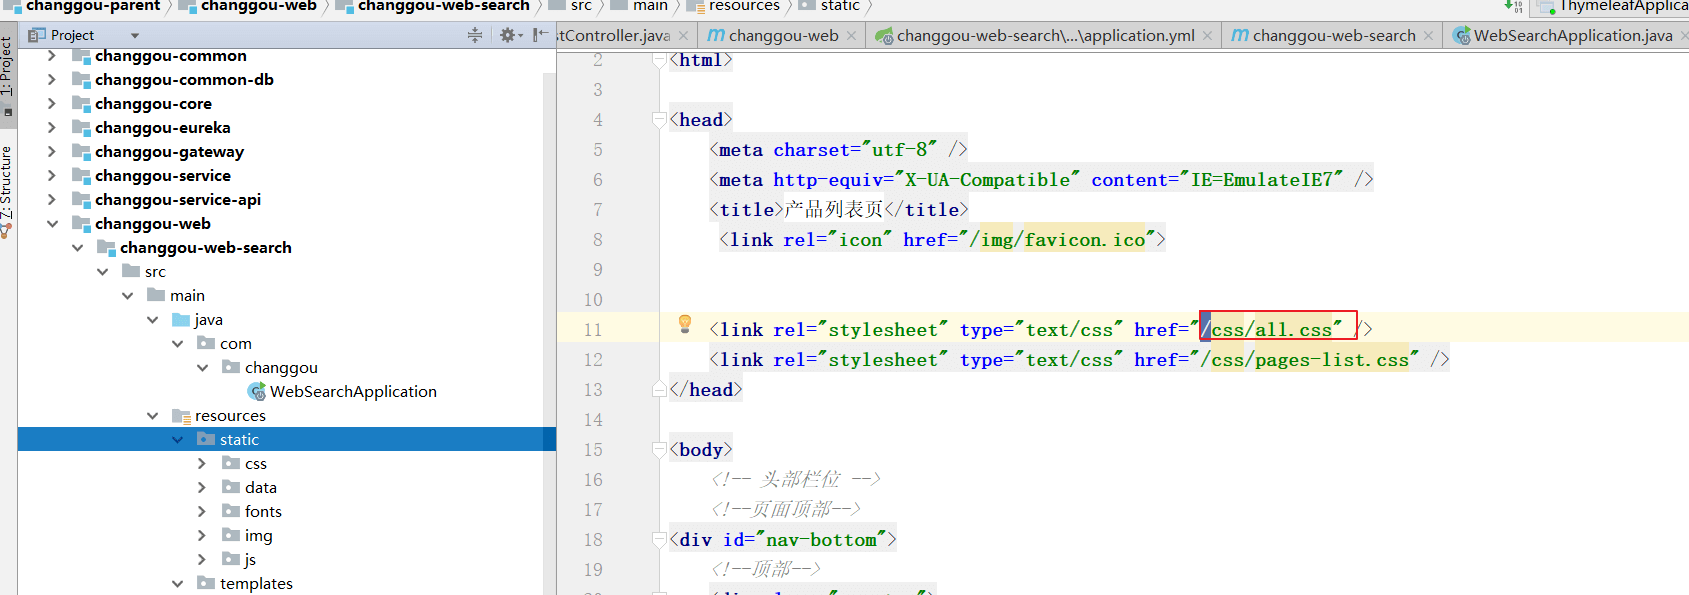Image resolution: width=1689 pixels, height=595 pixels.
Task: Click the light bulb intention icon
Action: click(685, 324)
